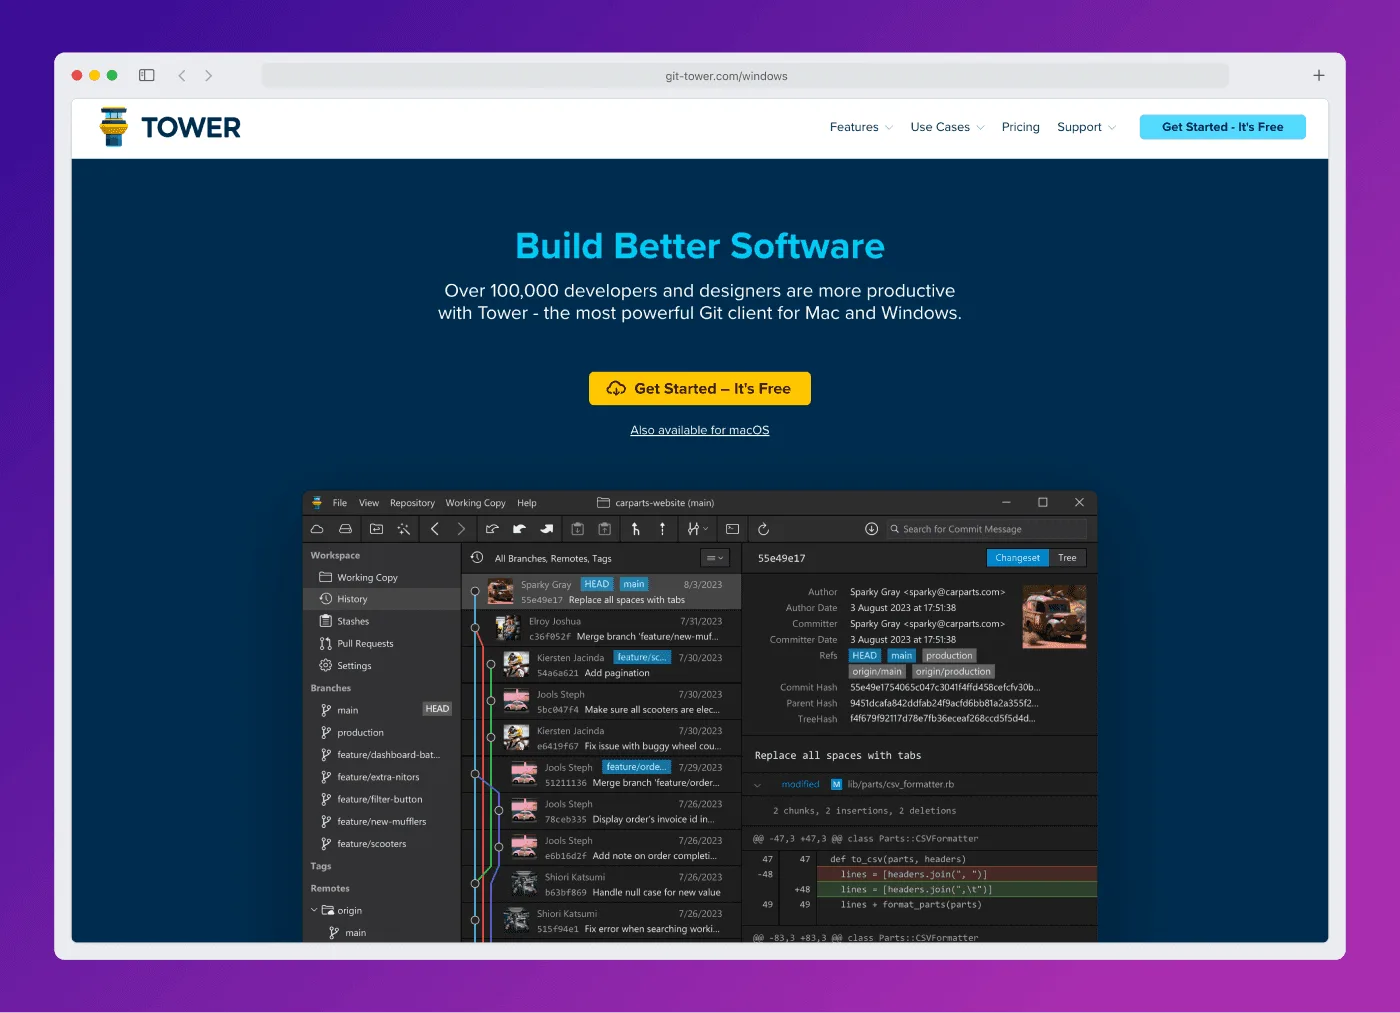
Task: Open the history view options dropdown
Action: tap(715, 558)
